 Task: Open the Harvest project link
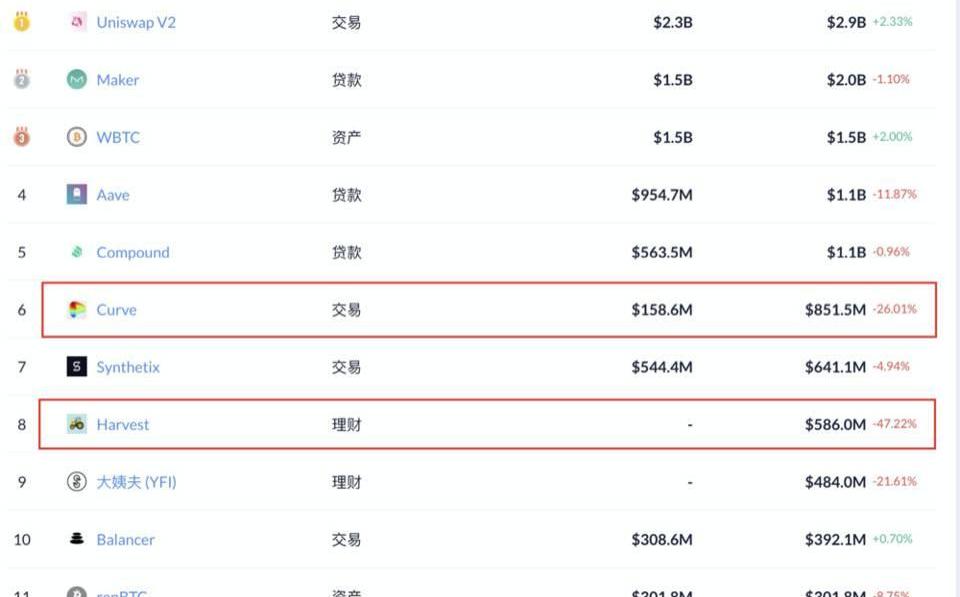point(122,424)
